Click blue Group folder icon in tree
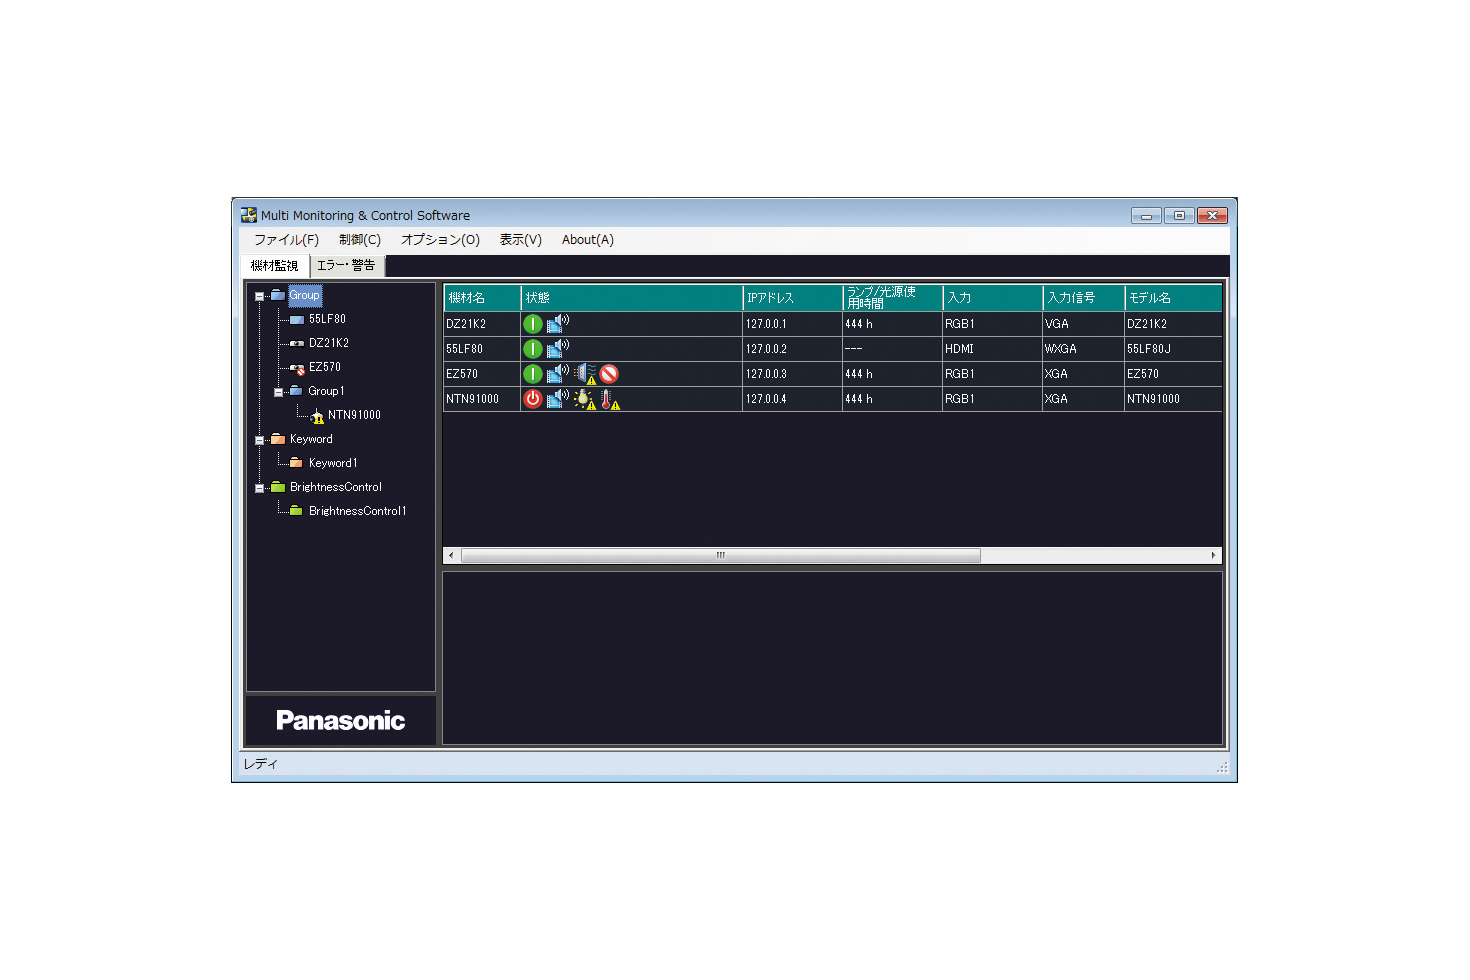The width and height of the screenshot is (1470, 980). pos(278,295)
